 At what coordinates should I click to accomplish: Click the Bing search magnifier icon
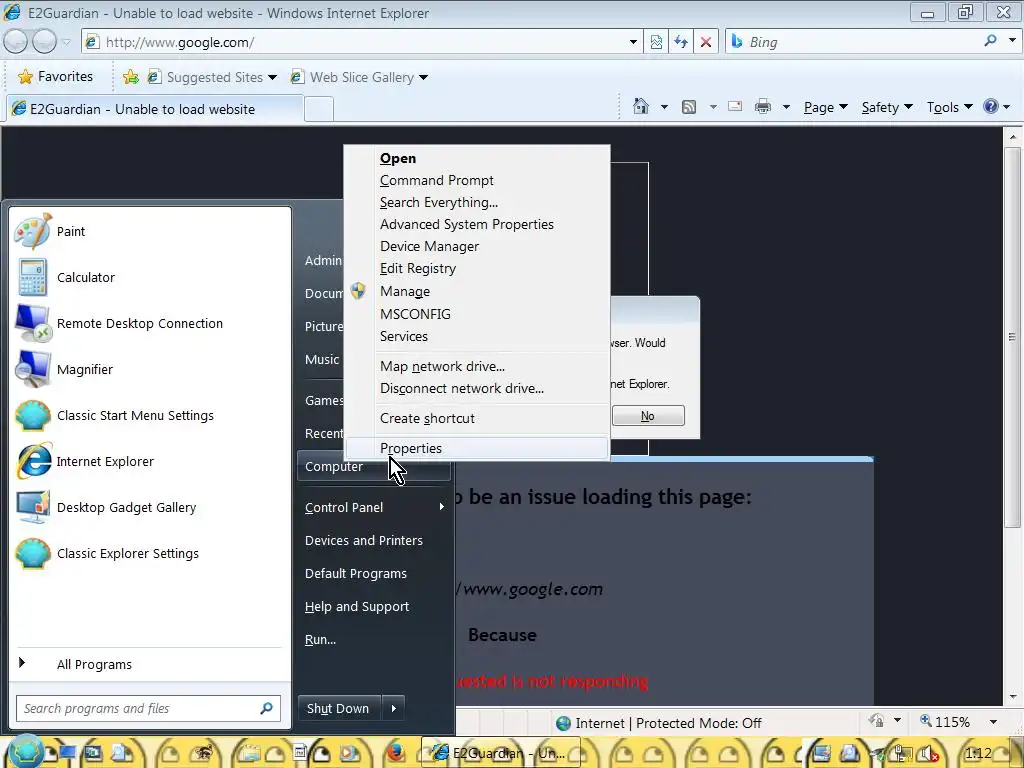click(x=990, y=41)
